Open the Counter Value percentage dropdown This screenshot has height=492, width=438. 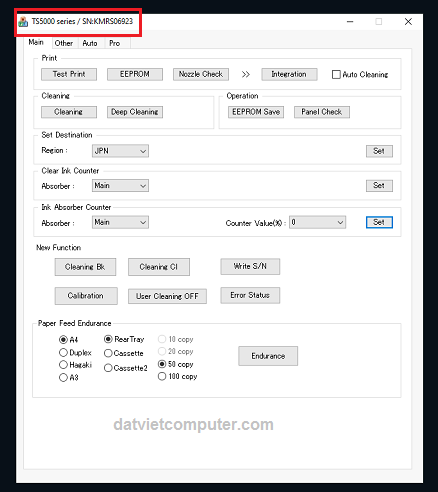(317, 222)
